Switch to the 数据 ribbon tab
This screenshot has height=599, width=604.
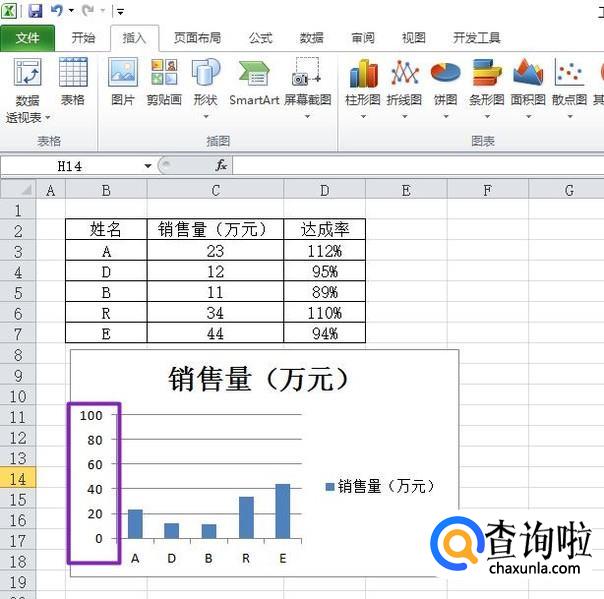pos(311,38)
